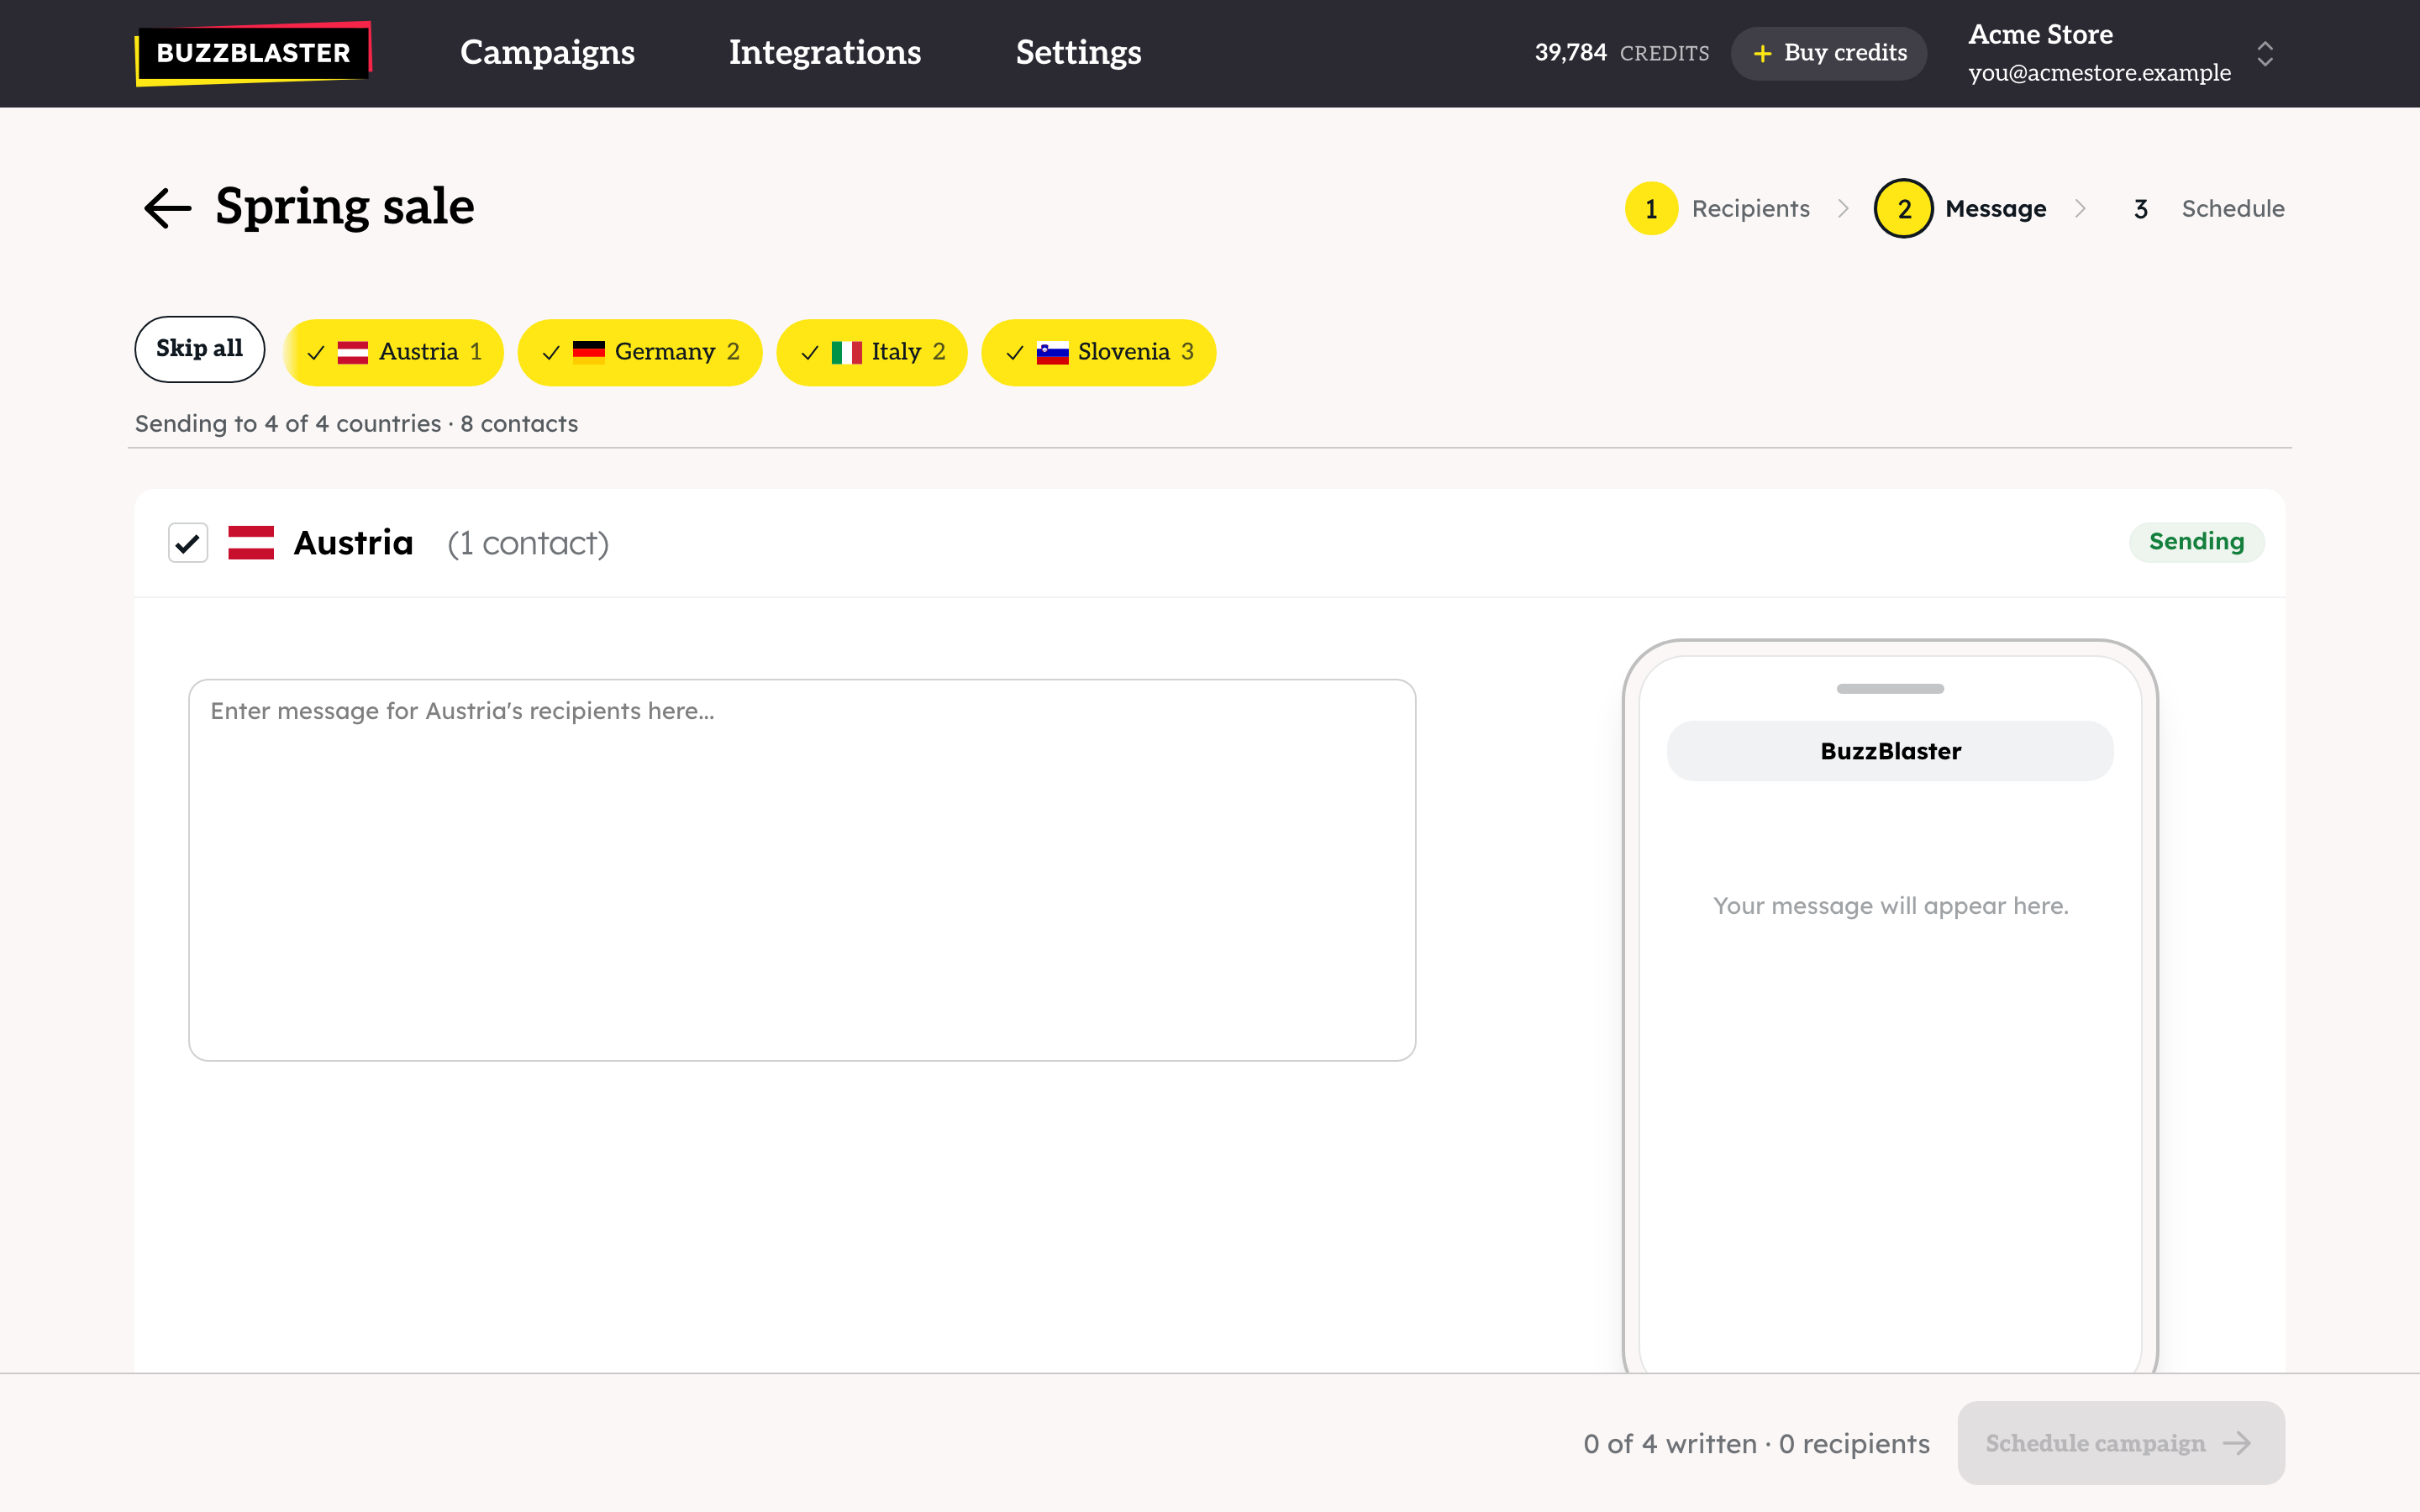This screenshot has height=1512, width=2420.
Task: Click the '(1 contact)' label
Action: tap(528, 543)
